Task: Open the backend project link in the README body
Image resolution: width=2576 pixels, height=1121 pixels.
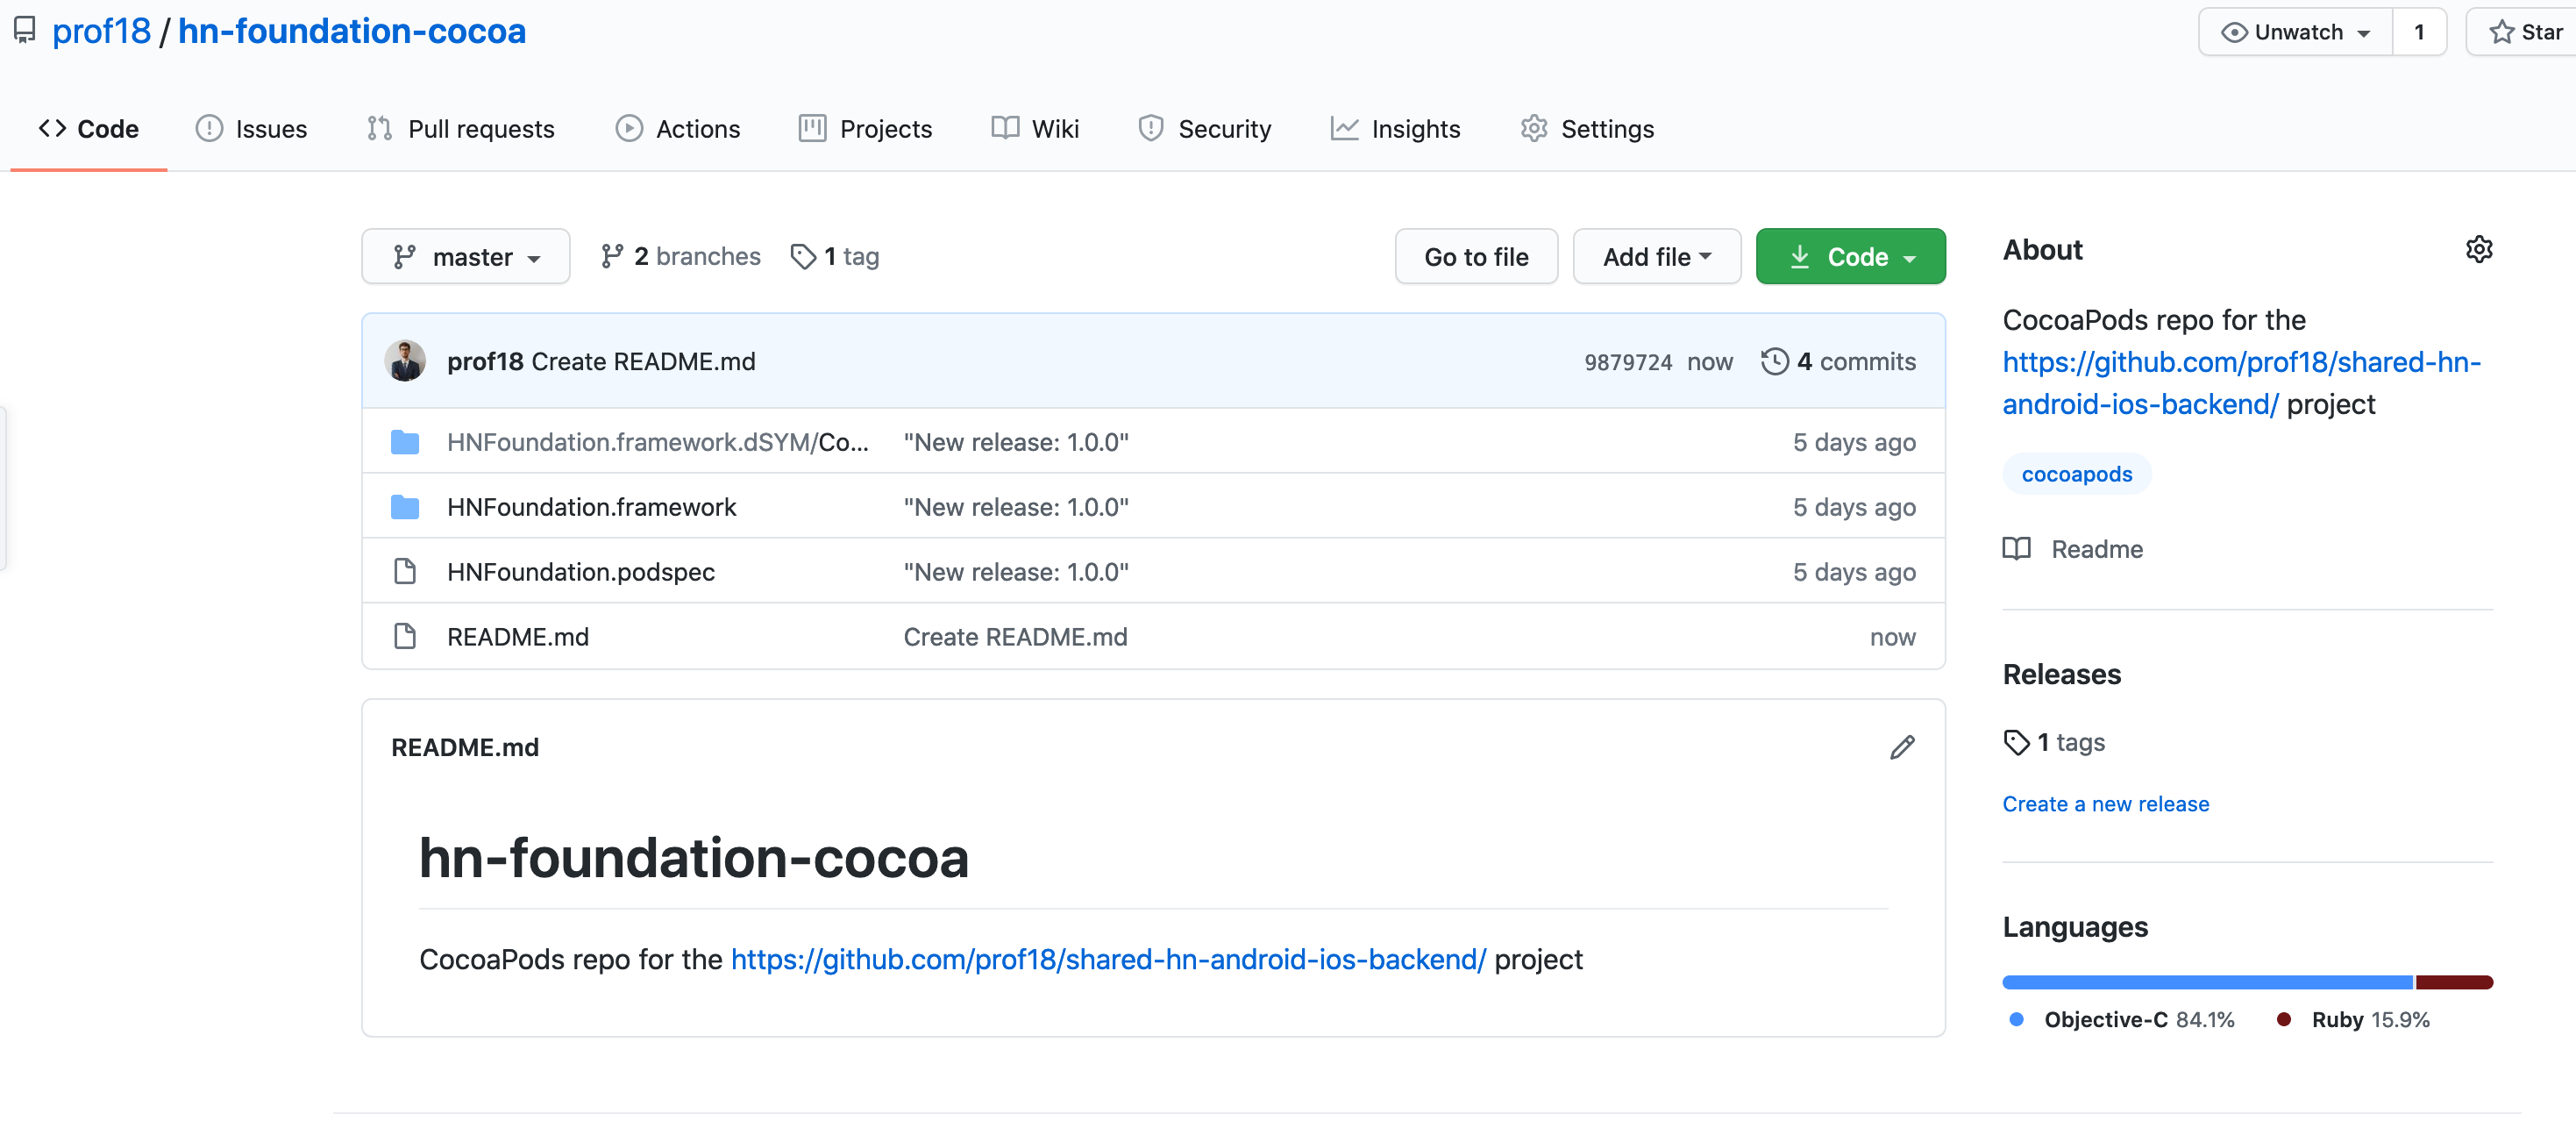Action: 1109,959
